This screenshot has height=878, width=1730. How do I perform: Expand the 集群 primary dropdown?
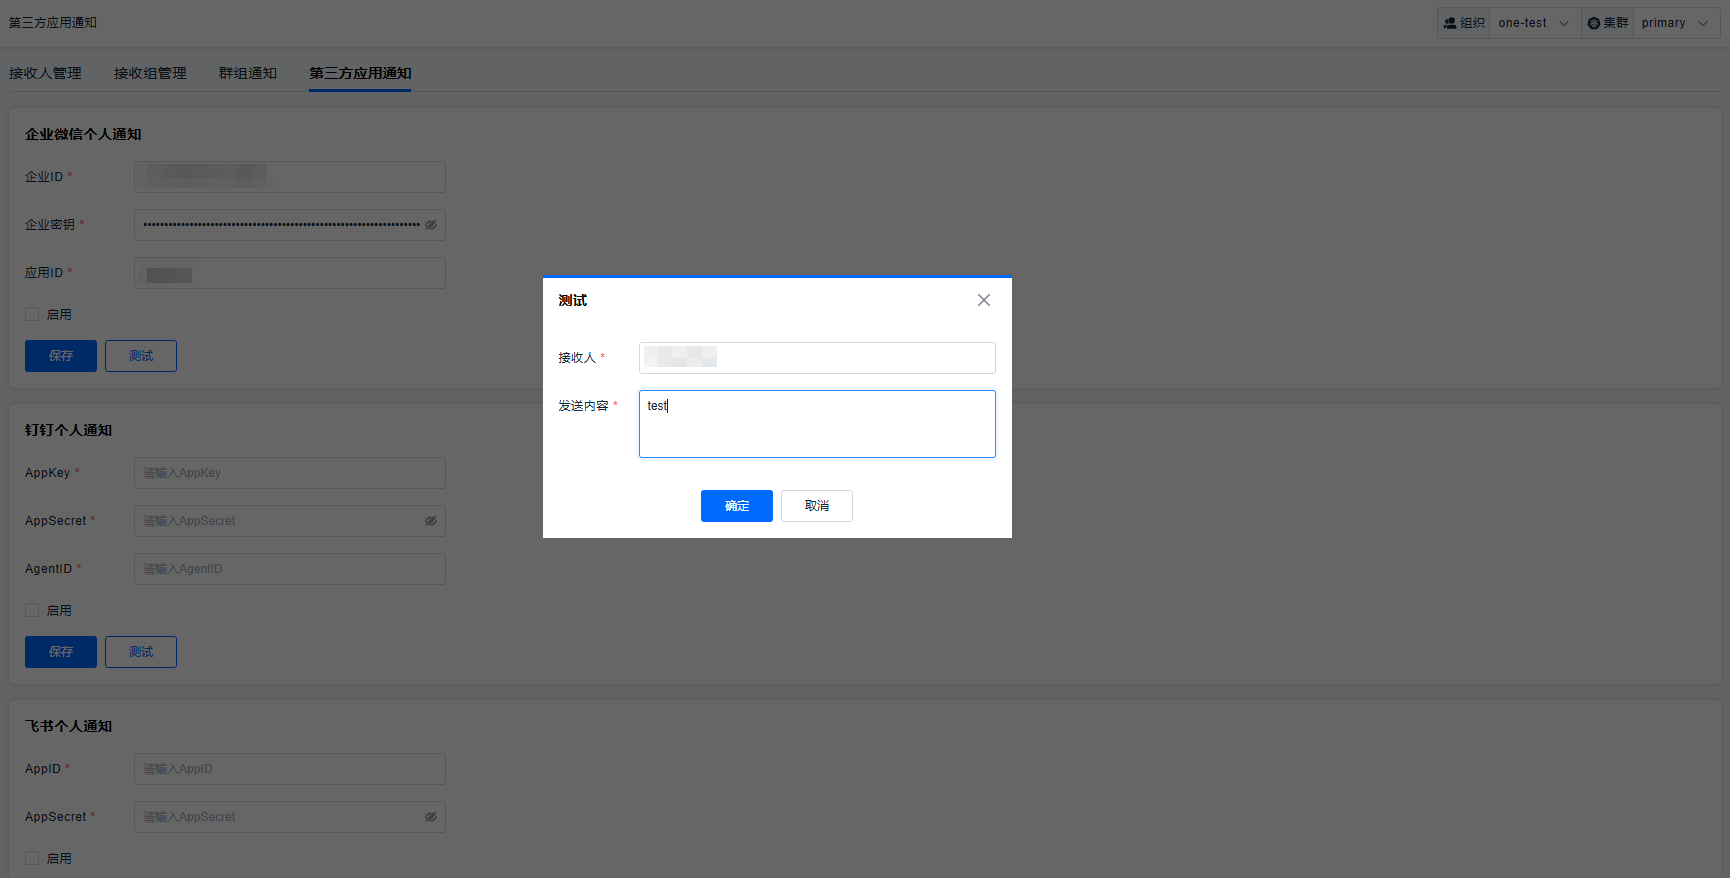click(1675, 23)
